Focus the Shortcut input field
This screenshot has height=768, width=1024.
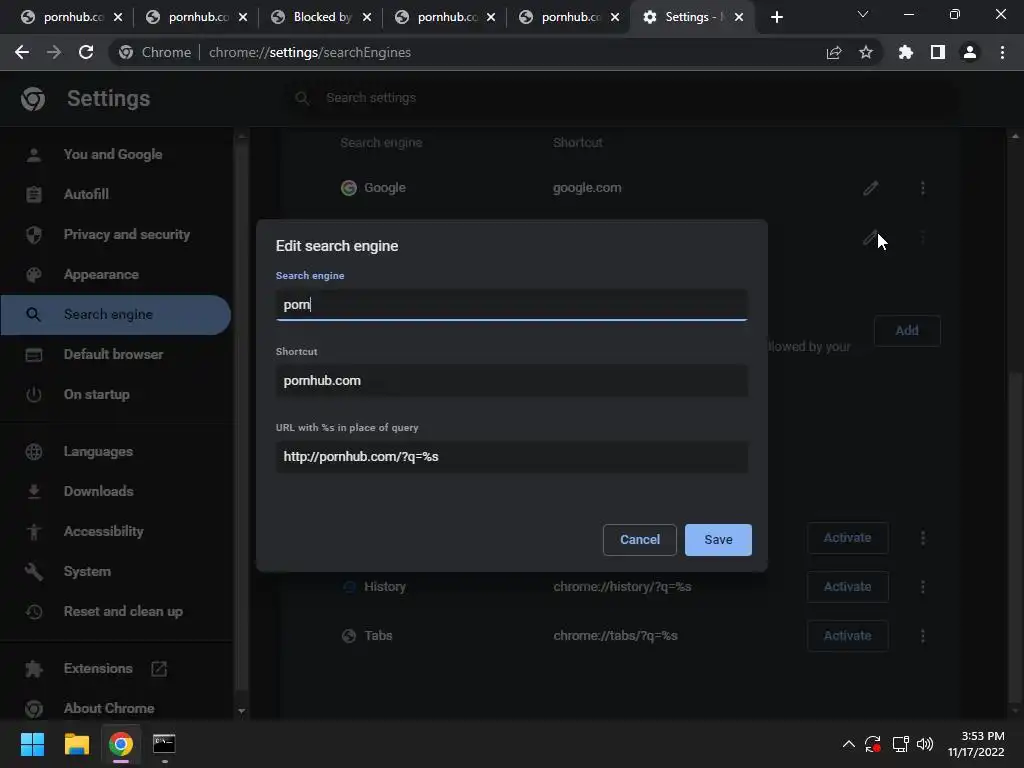point(511,380)
